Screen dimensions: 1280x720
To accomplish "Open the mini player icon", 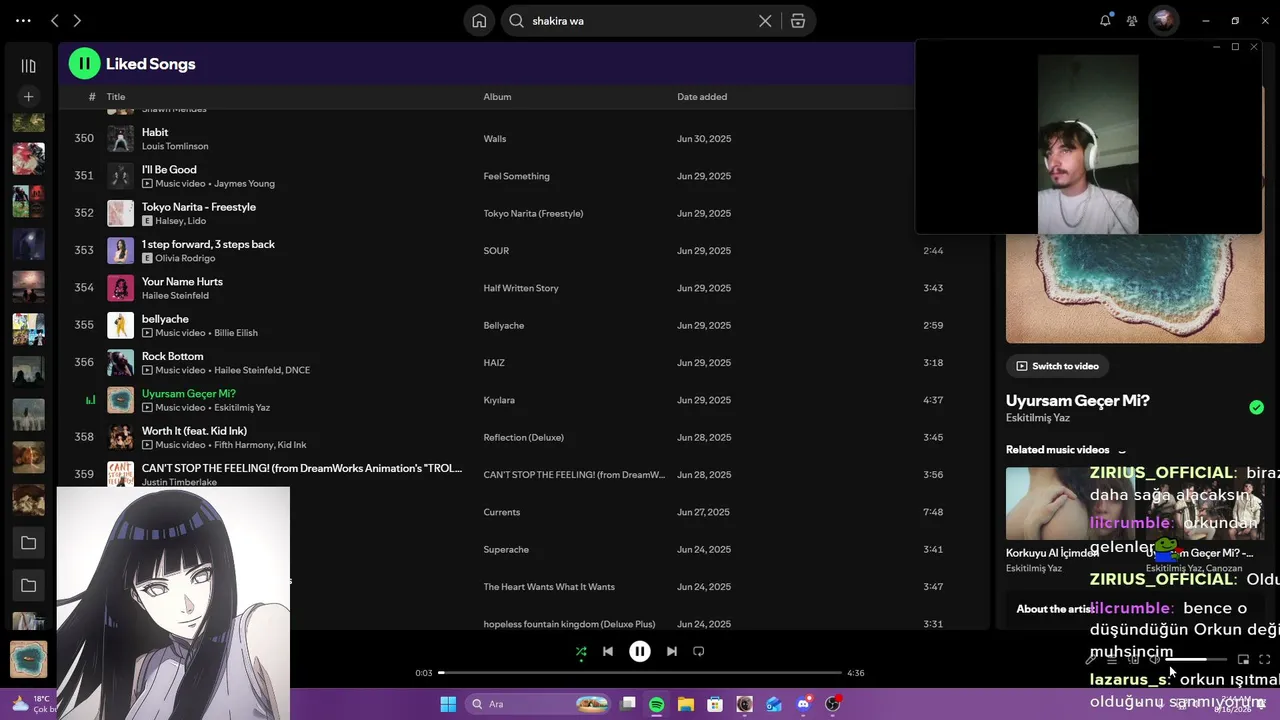I will 1243,659.
